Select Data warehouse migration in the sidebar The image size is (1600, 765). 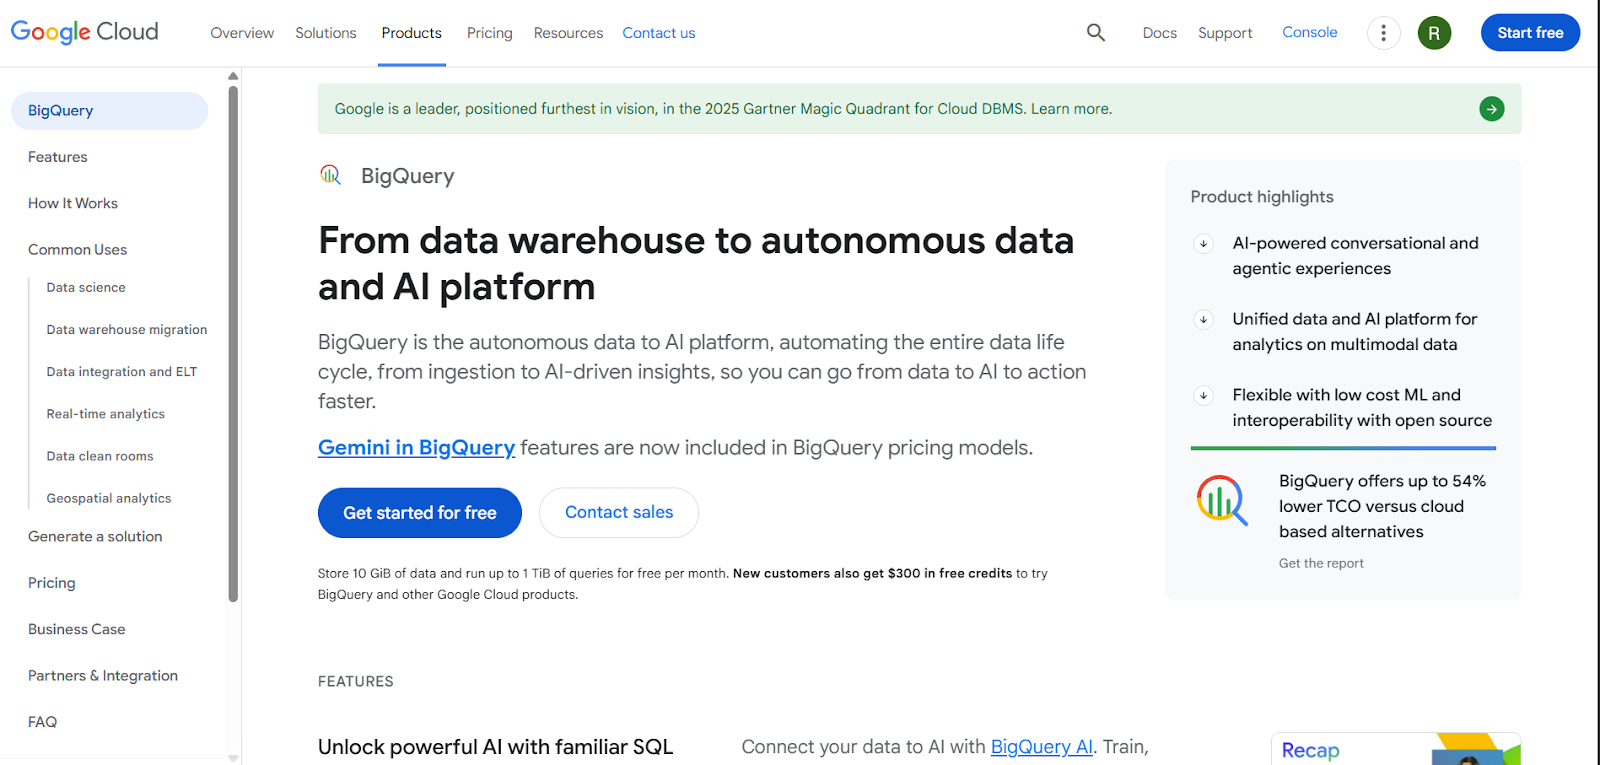tap(126, 329)
